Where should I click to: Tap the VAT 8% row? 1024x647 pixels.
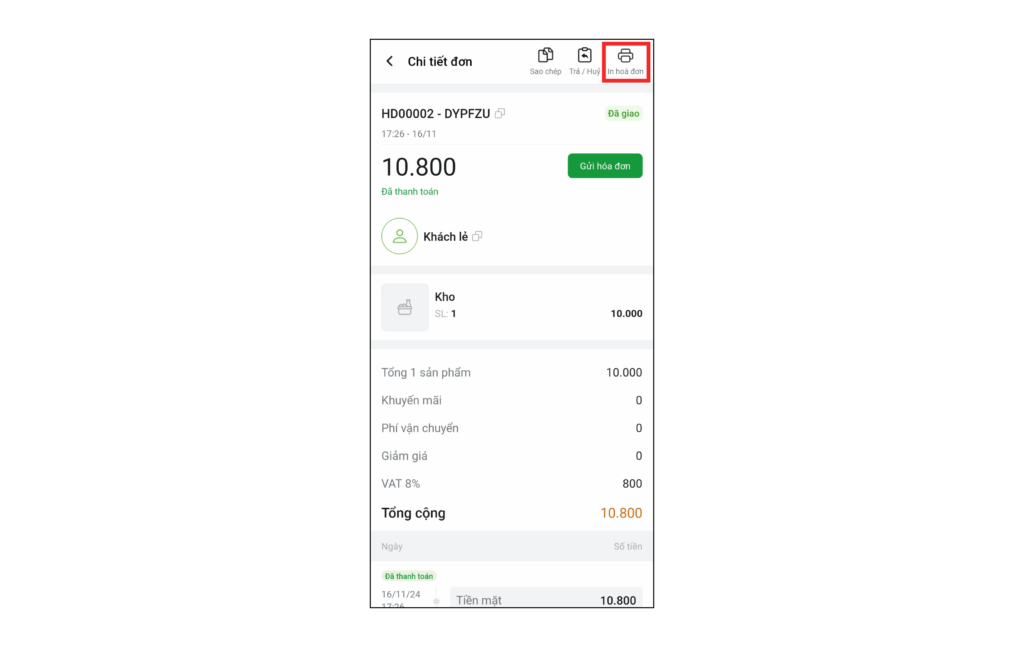(511, 484)
